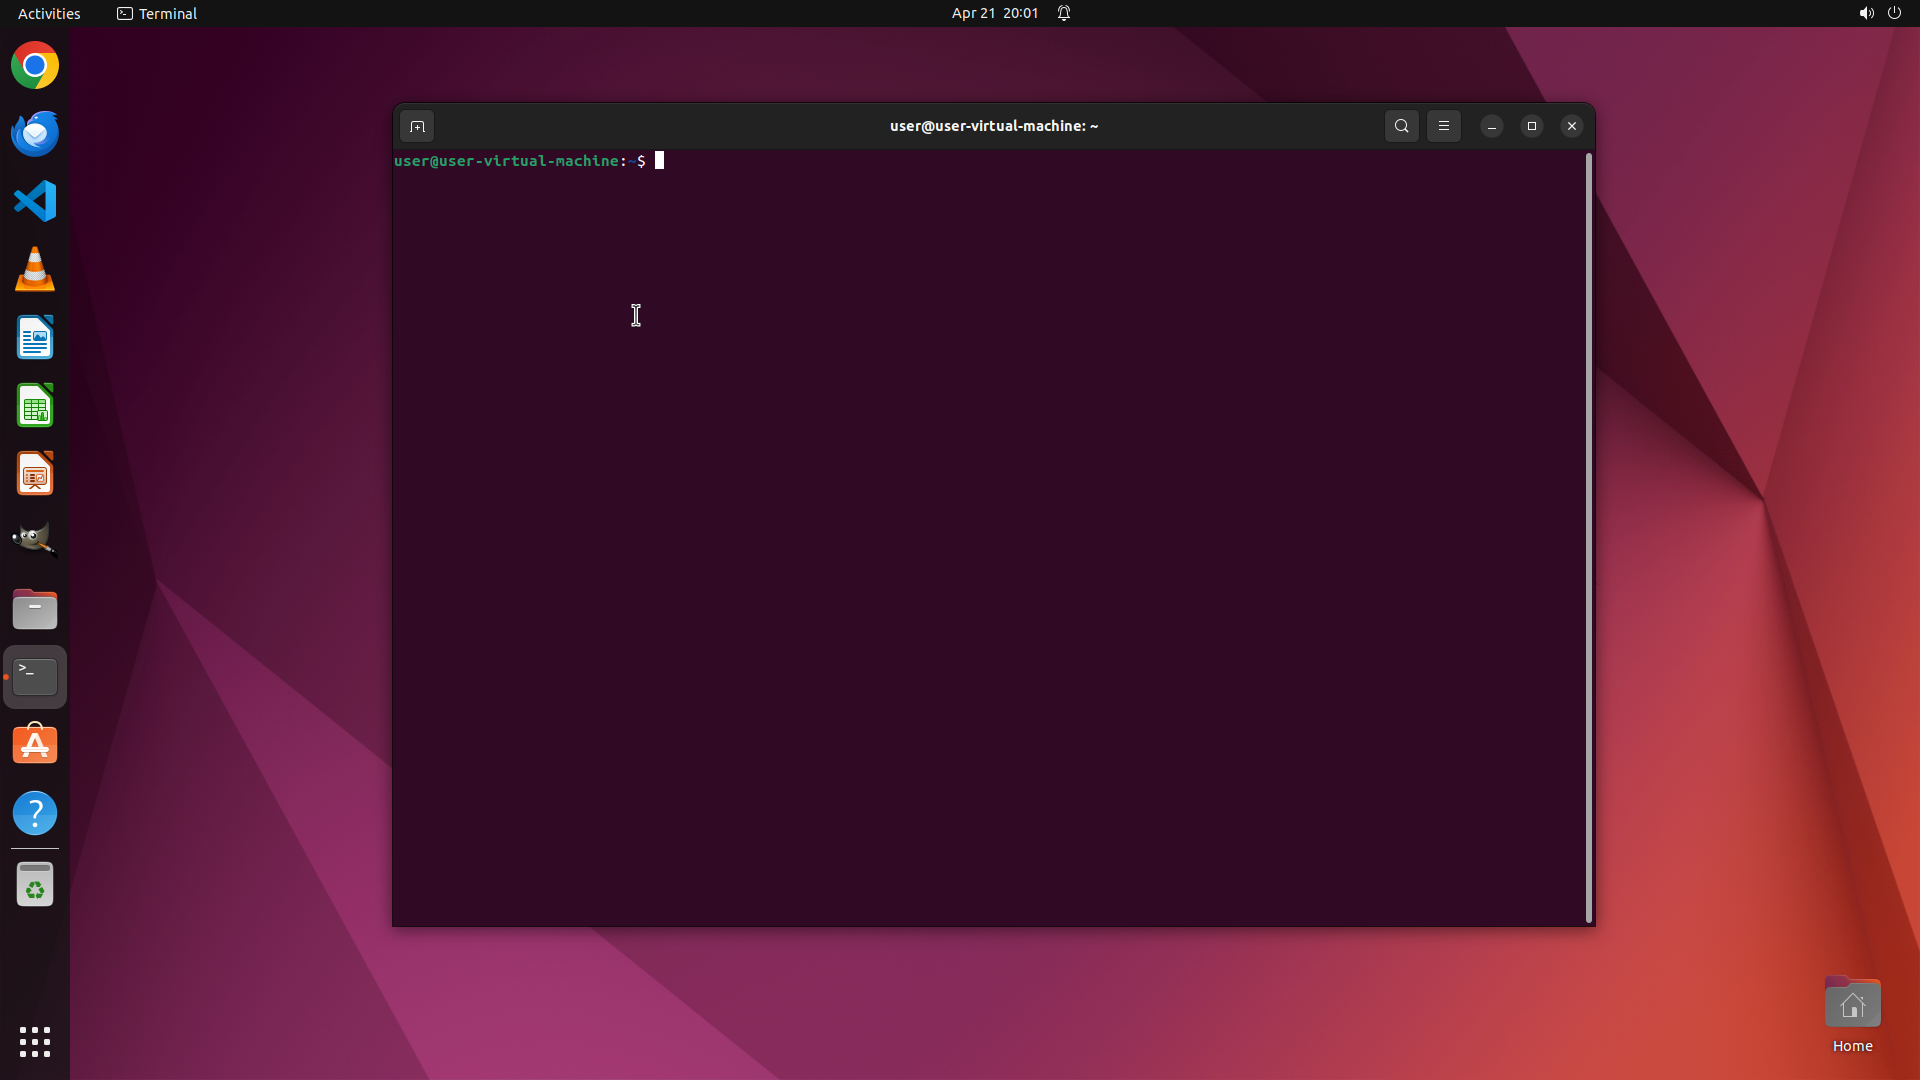Launch Google Chrome from the dock

point(35,66)
